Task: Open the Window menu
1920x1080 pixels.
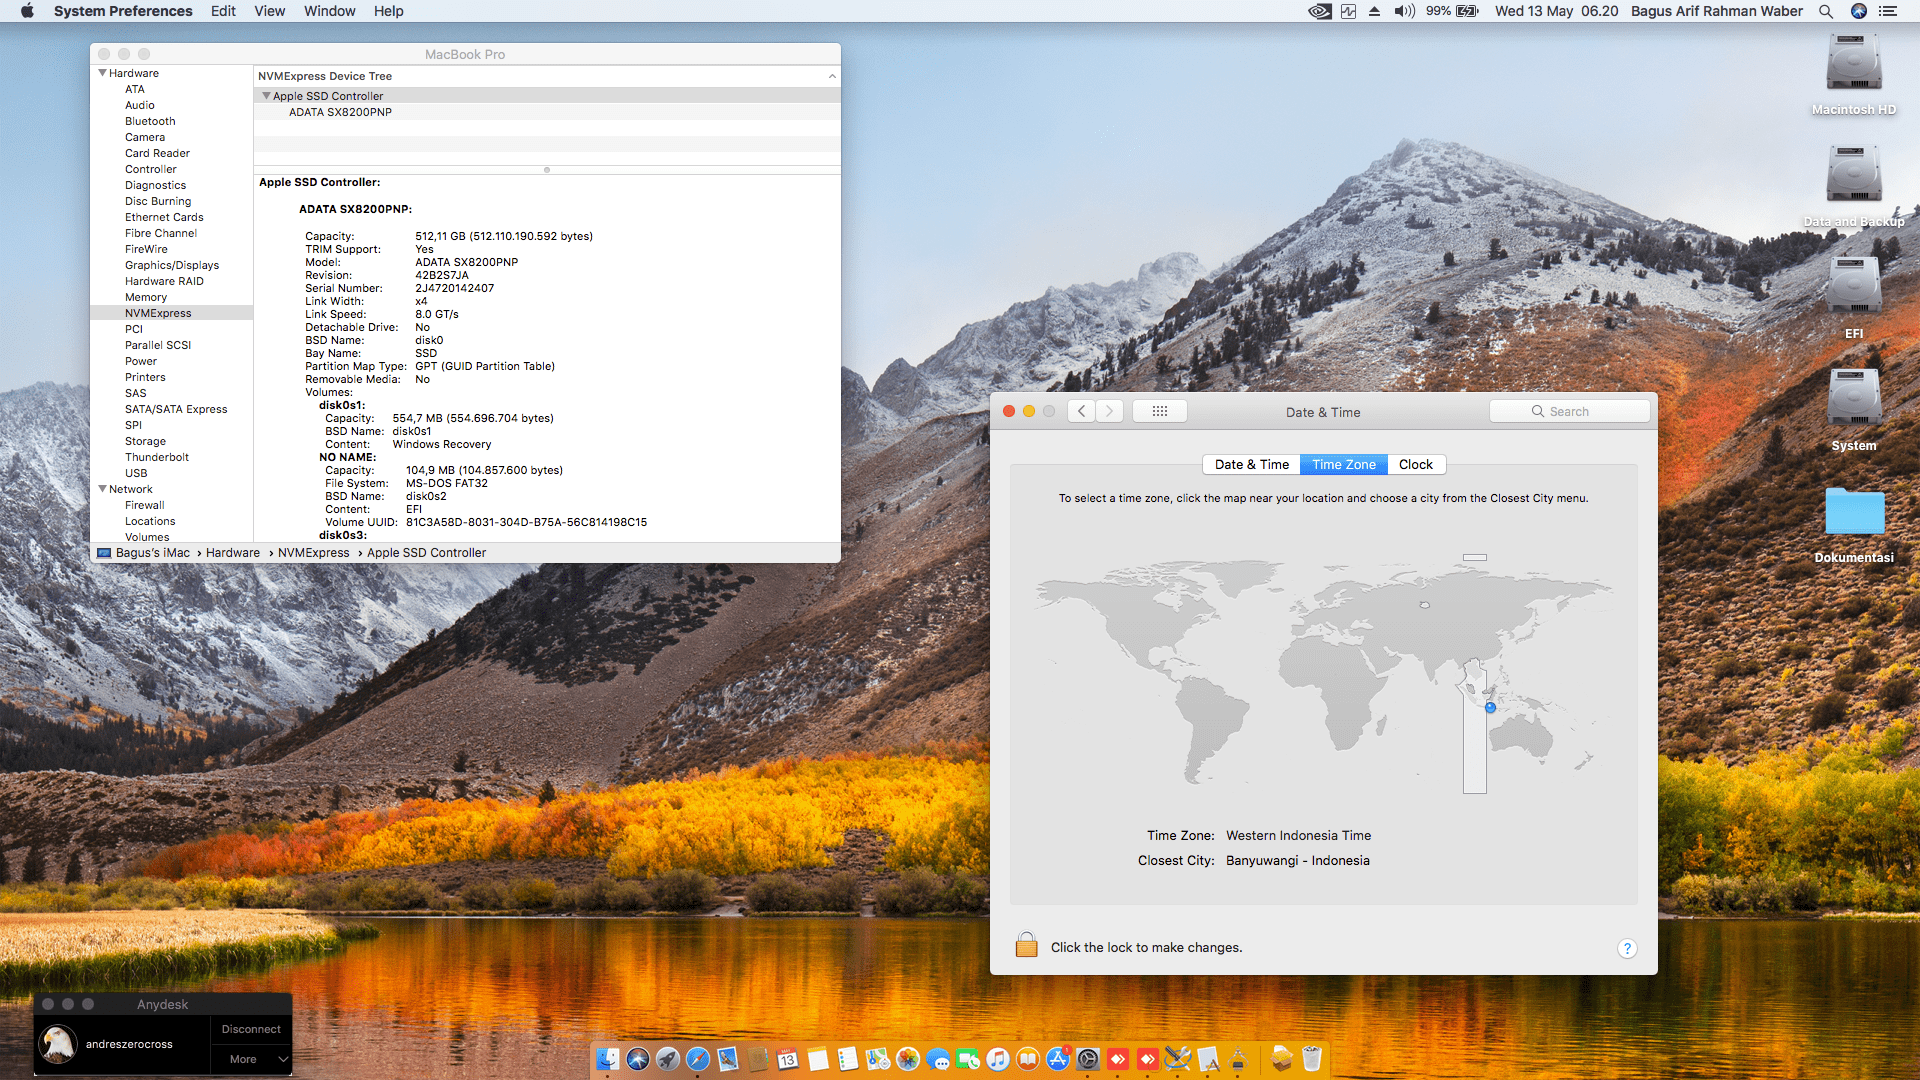Action: 329,11
